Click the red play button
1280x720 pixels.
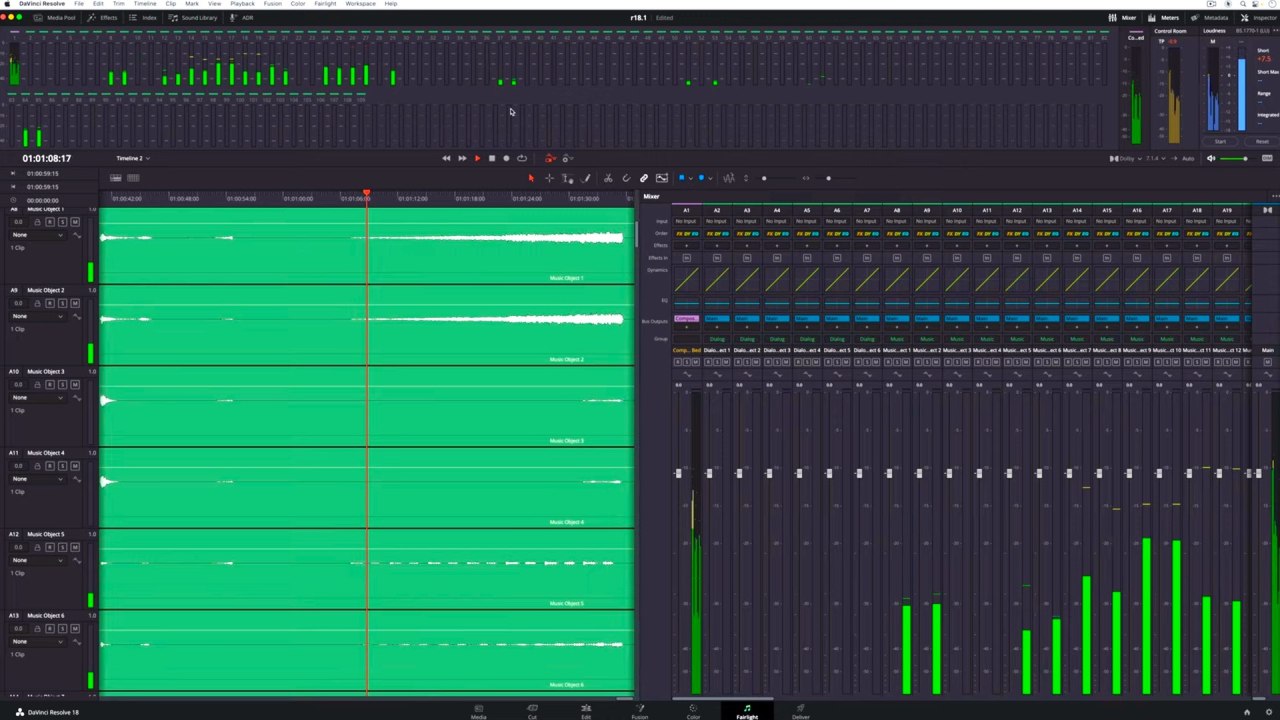(x=477, y=158)
